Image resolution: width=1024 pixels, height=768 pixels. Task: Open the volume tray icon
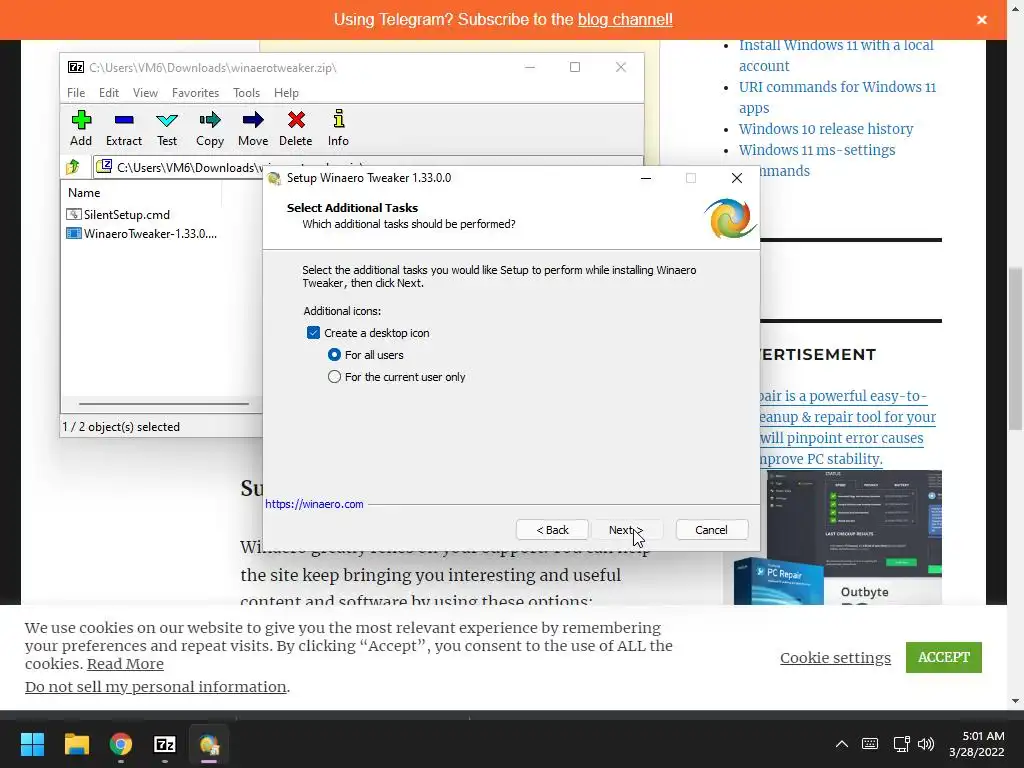pos(925,744)
